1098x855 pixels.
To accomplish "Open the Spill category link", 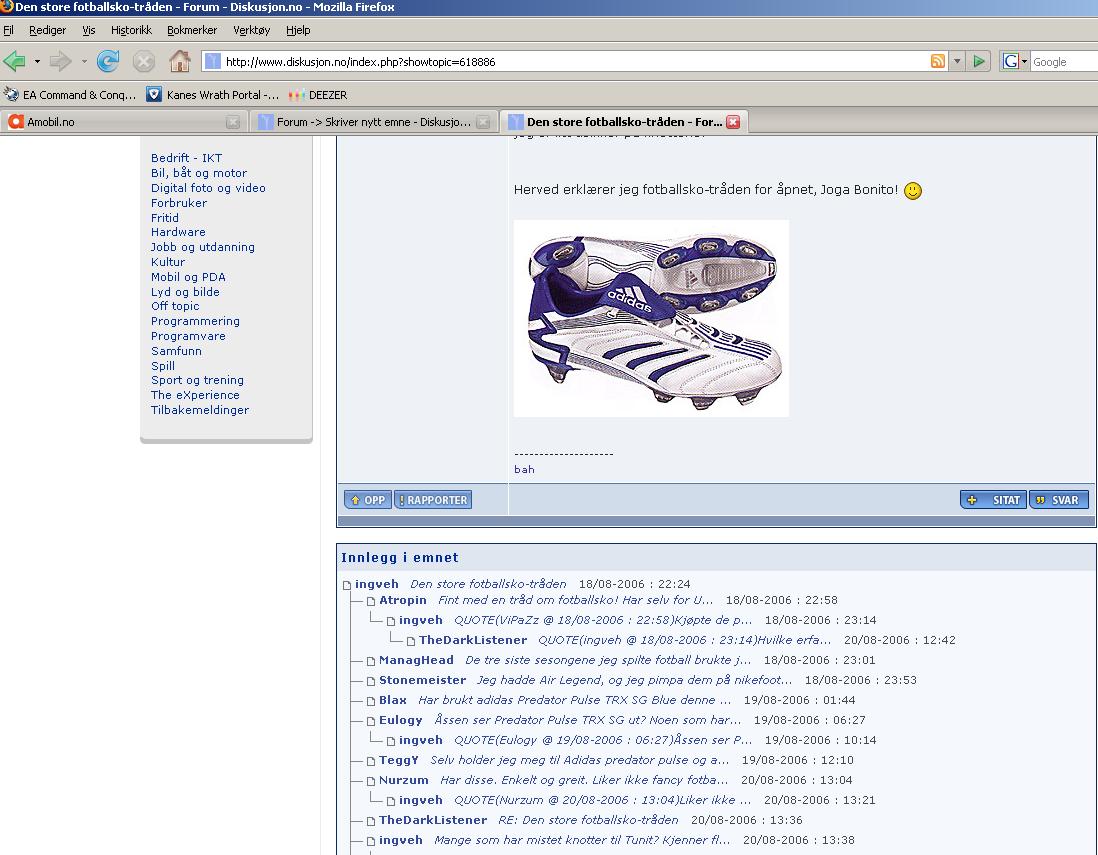I will [162, 366].
